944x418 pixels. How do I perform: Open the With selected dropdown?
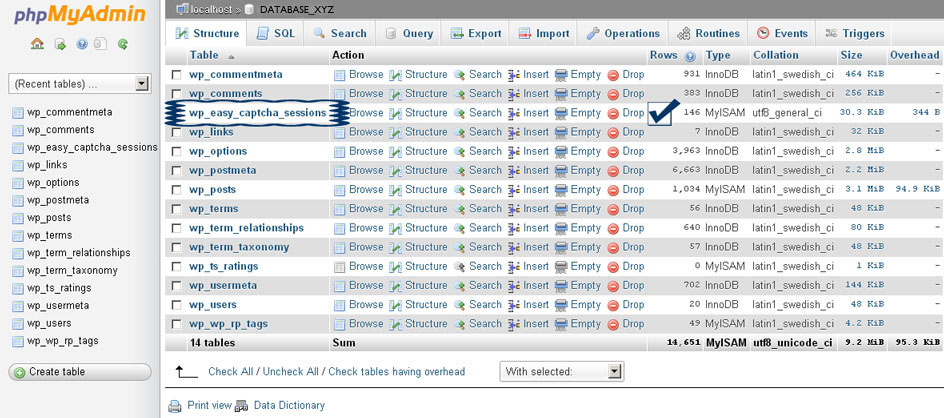pyautogui.click(x=562, y=372)
